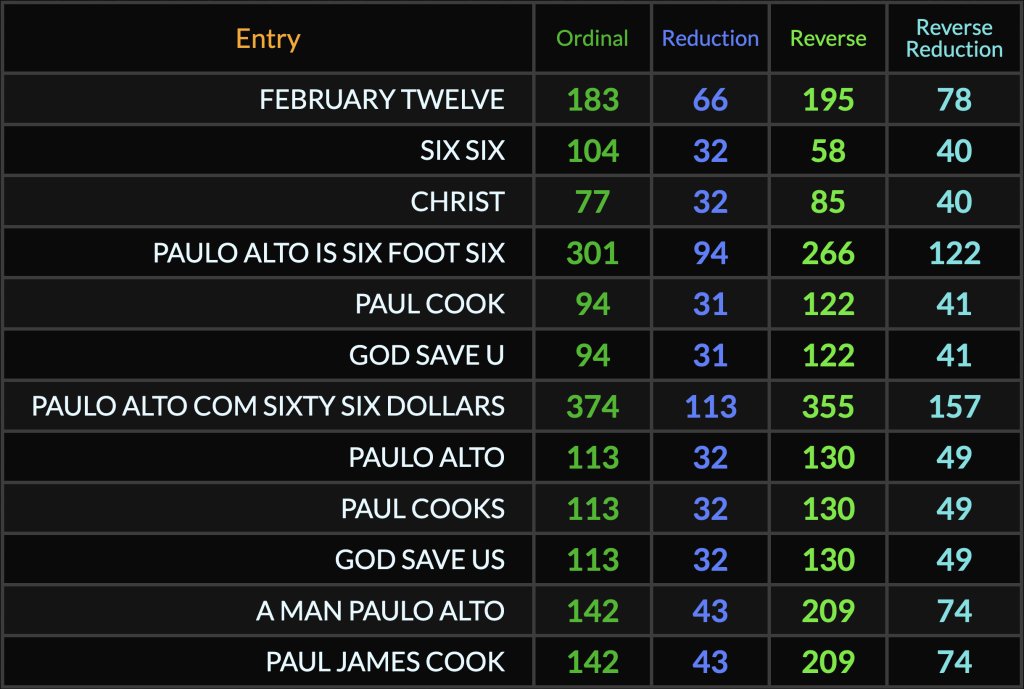Click the GOD SAVE US entry
1024x689 pixels.
pos(420,559)
